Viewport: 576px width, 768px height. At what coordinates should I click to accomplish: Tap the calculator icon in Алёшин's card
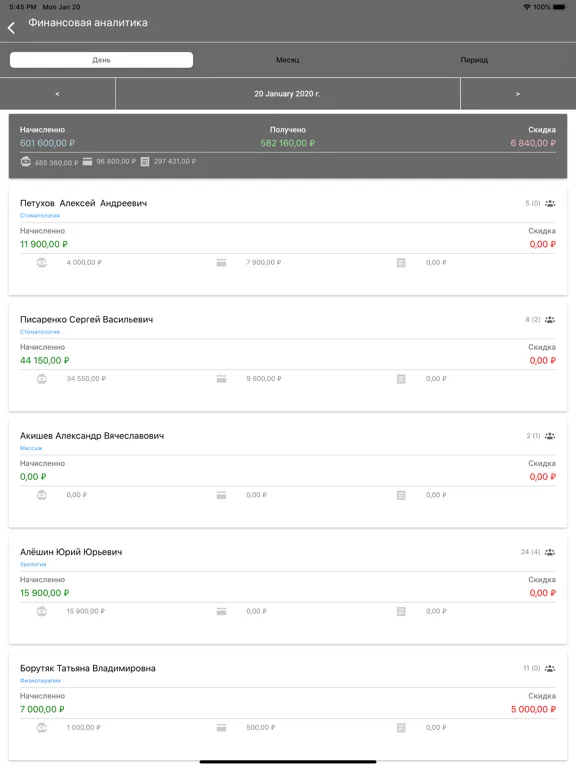(401, 611)
